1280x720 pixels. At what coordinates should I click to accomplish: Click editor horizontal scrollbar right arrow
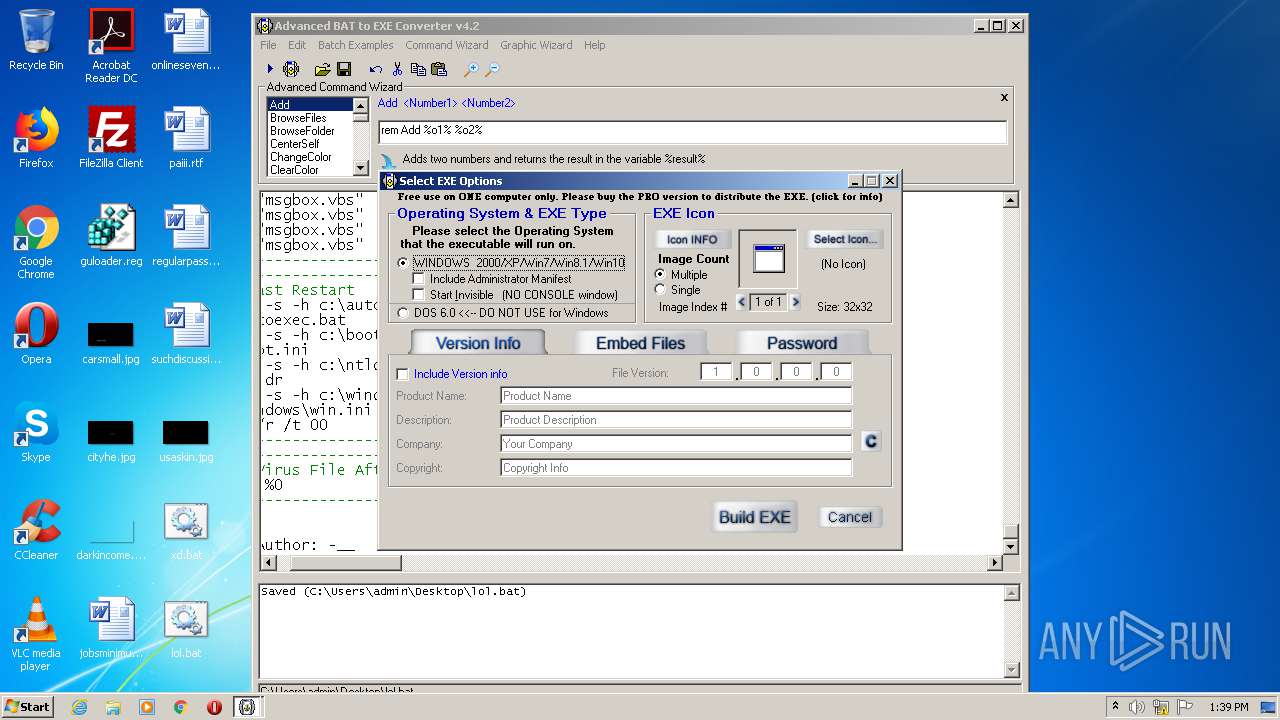point(994,563)
